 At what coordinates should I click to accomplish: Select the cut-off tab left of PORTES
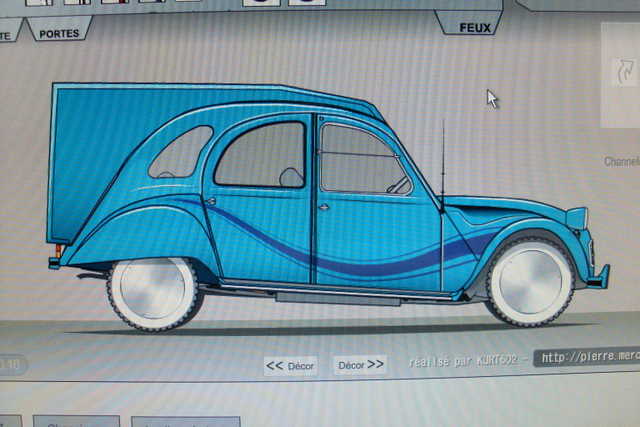pos(10,33)
